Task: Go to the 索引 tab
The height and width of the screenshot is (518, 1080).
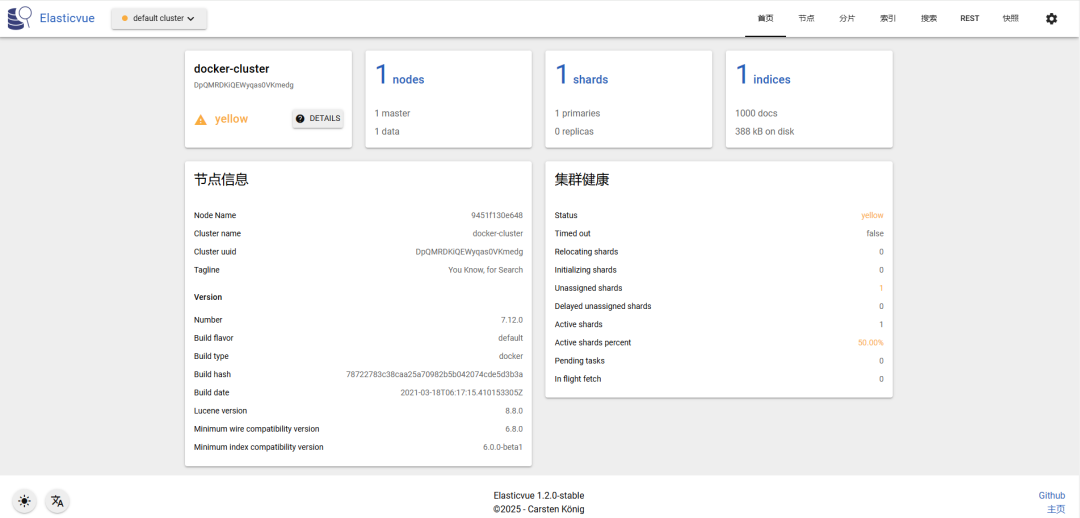Action: (x=888, y=19)
